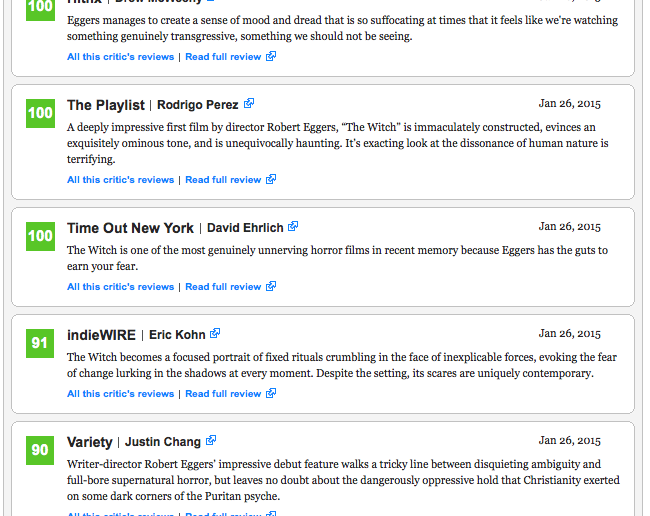Viewport: 650px width, 516px height.
Task: Click the Jan 26, 2015 date on Variety review
Action: pyautogui.click(x=570, y=441)
